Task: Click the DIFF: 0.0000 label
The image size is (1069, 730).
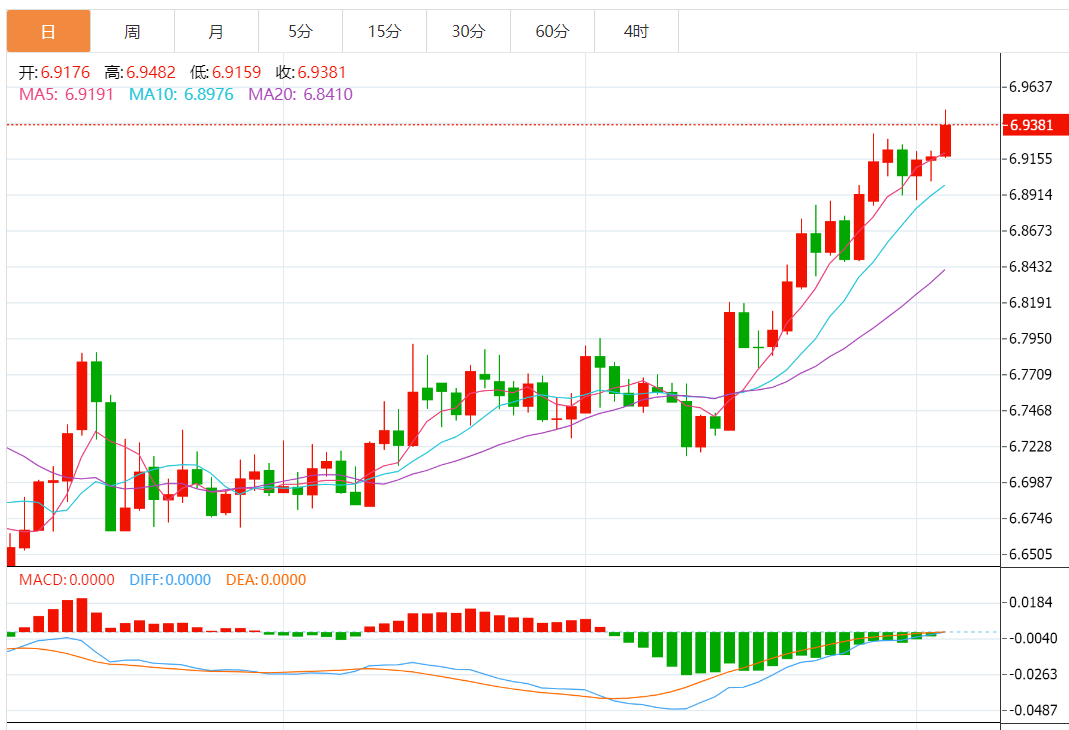Action: point(170,580)
